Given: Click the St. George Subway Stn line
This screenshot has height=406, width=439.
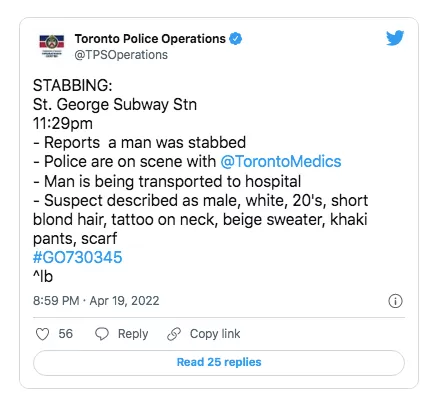Looking at the screenshot, I should coord(115,105).
